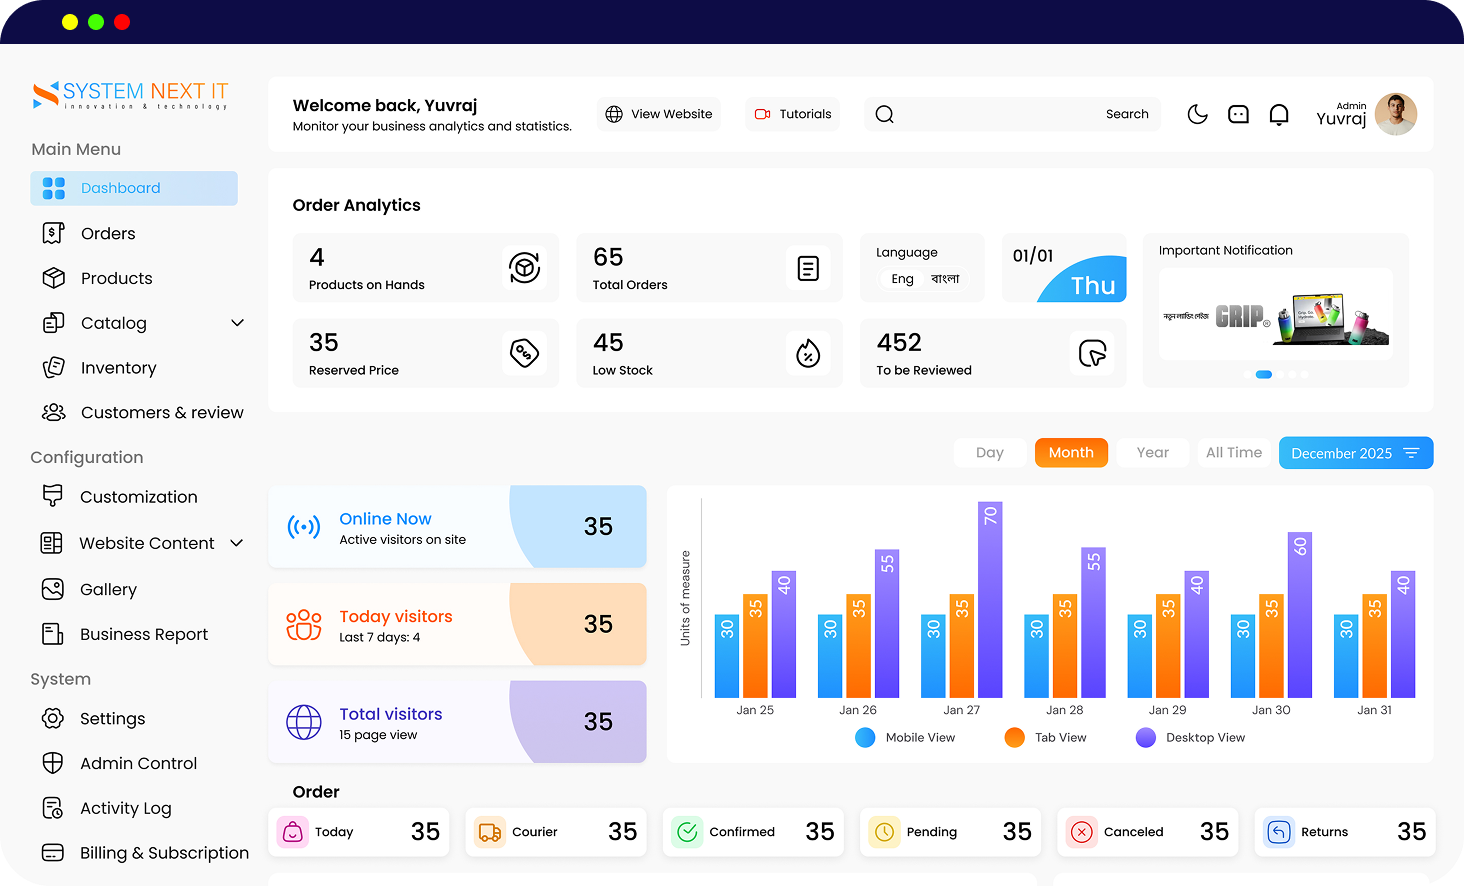The width and height of the screenshot is (1464, 886).
Task: Click the View Website button
Action: click(659, 114)
